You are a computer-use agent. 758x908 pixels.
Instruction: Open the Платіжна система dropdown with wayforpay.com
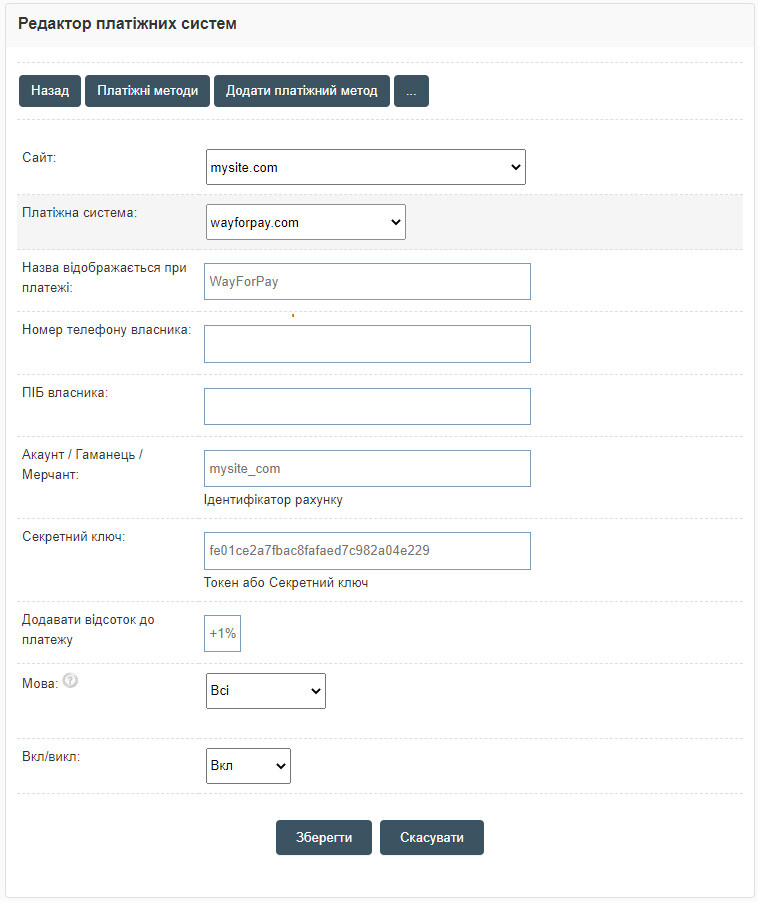tap(305, 222)
